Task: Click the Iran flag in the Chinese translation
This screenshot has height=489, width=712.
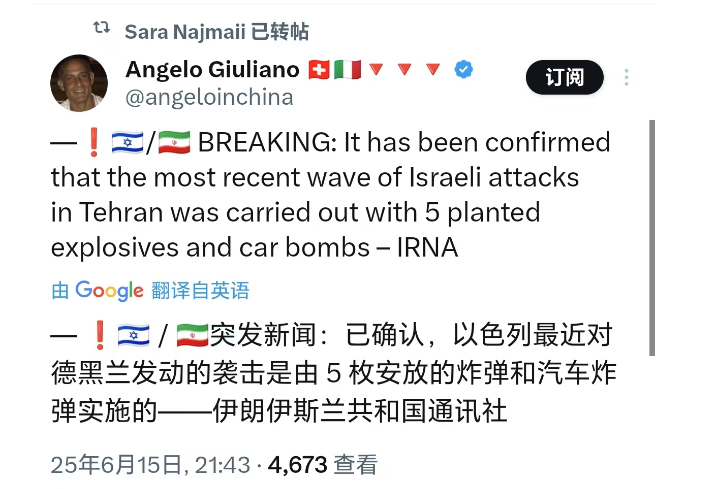Action: [191, 335]
